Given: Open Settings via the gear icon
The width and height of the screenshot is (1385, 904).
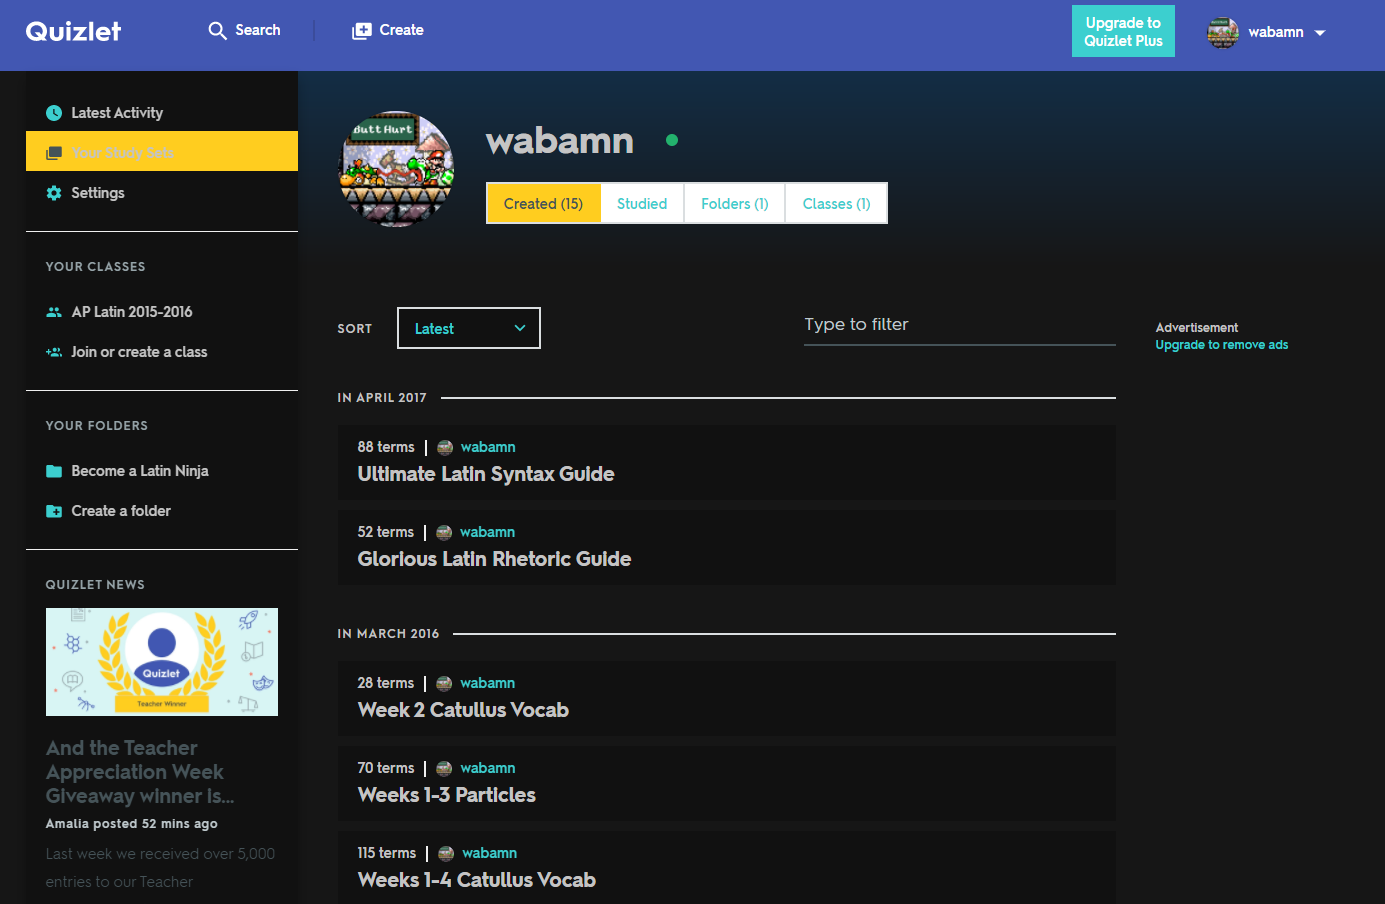Looking at the screenshot, I should click(x=53, y=192).
